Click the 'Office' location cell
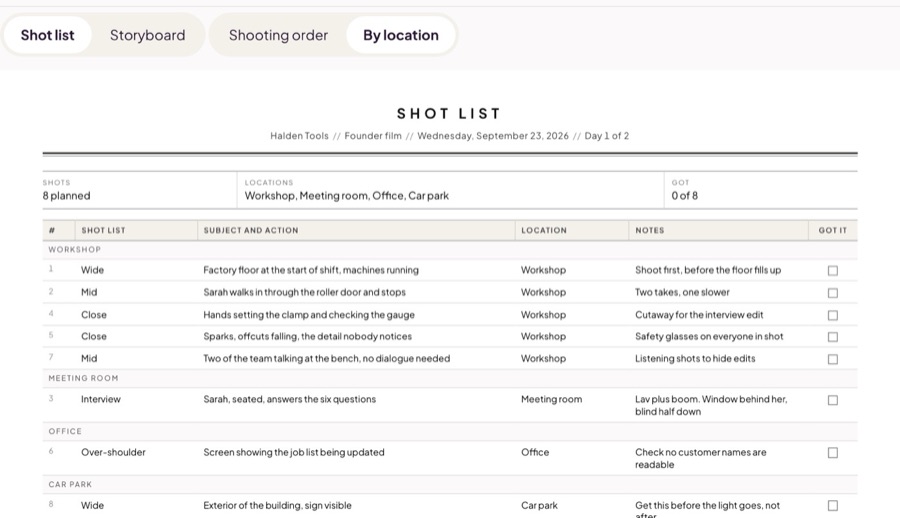 tap(535, 453)
